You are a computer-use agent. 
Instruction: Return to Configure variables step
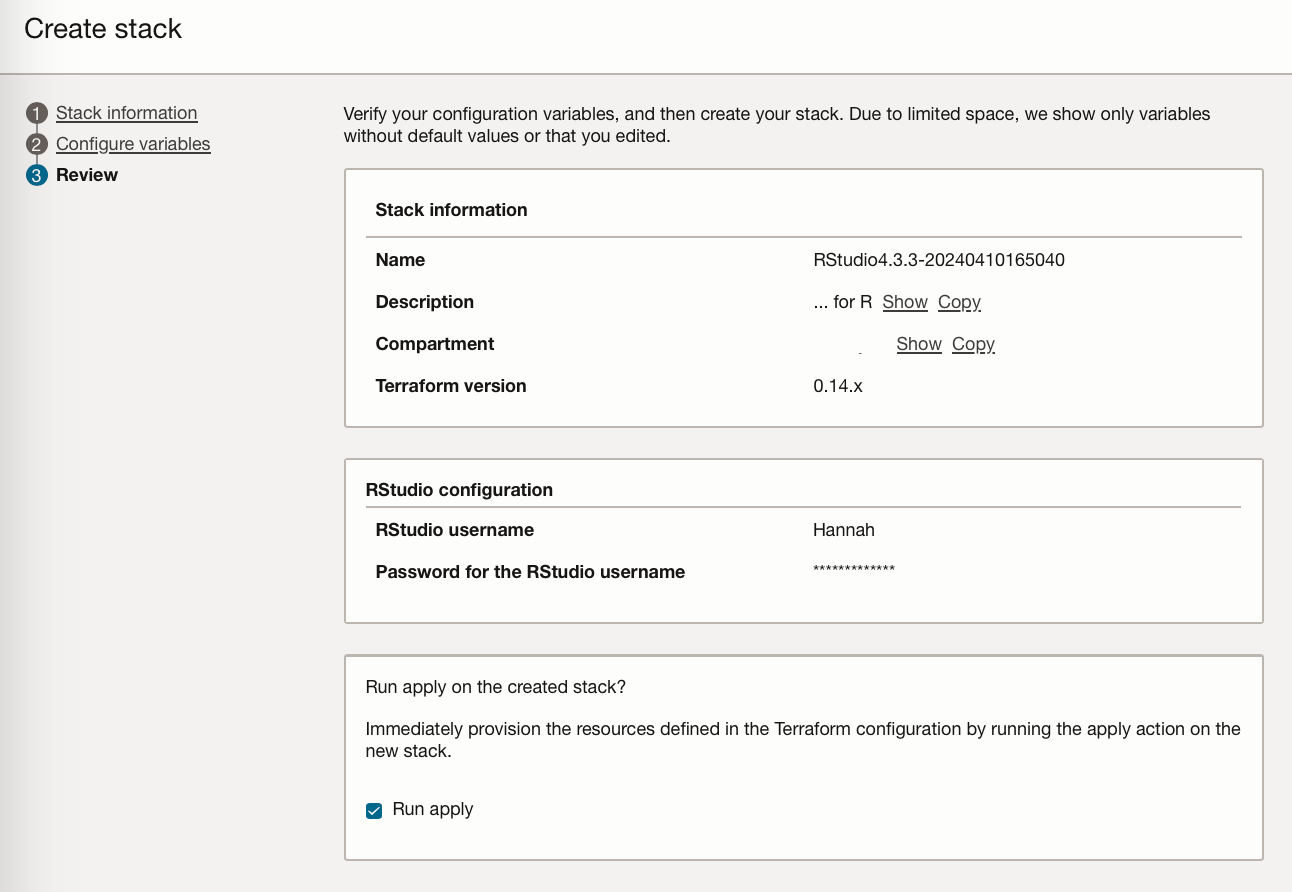[x=133, y=144]
